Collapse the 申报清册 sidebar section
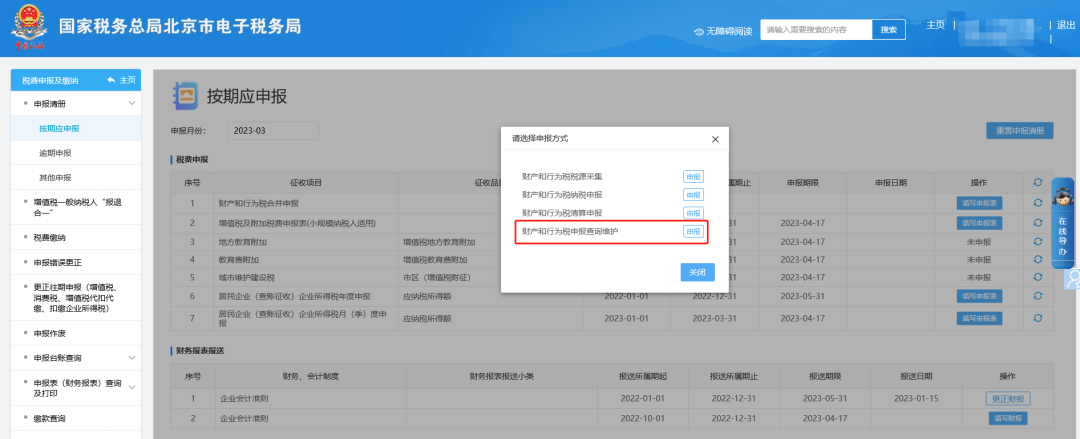 pyautogui.click(x=132, y=103)
